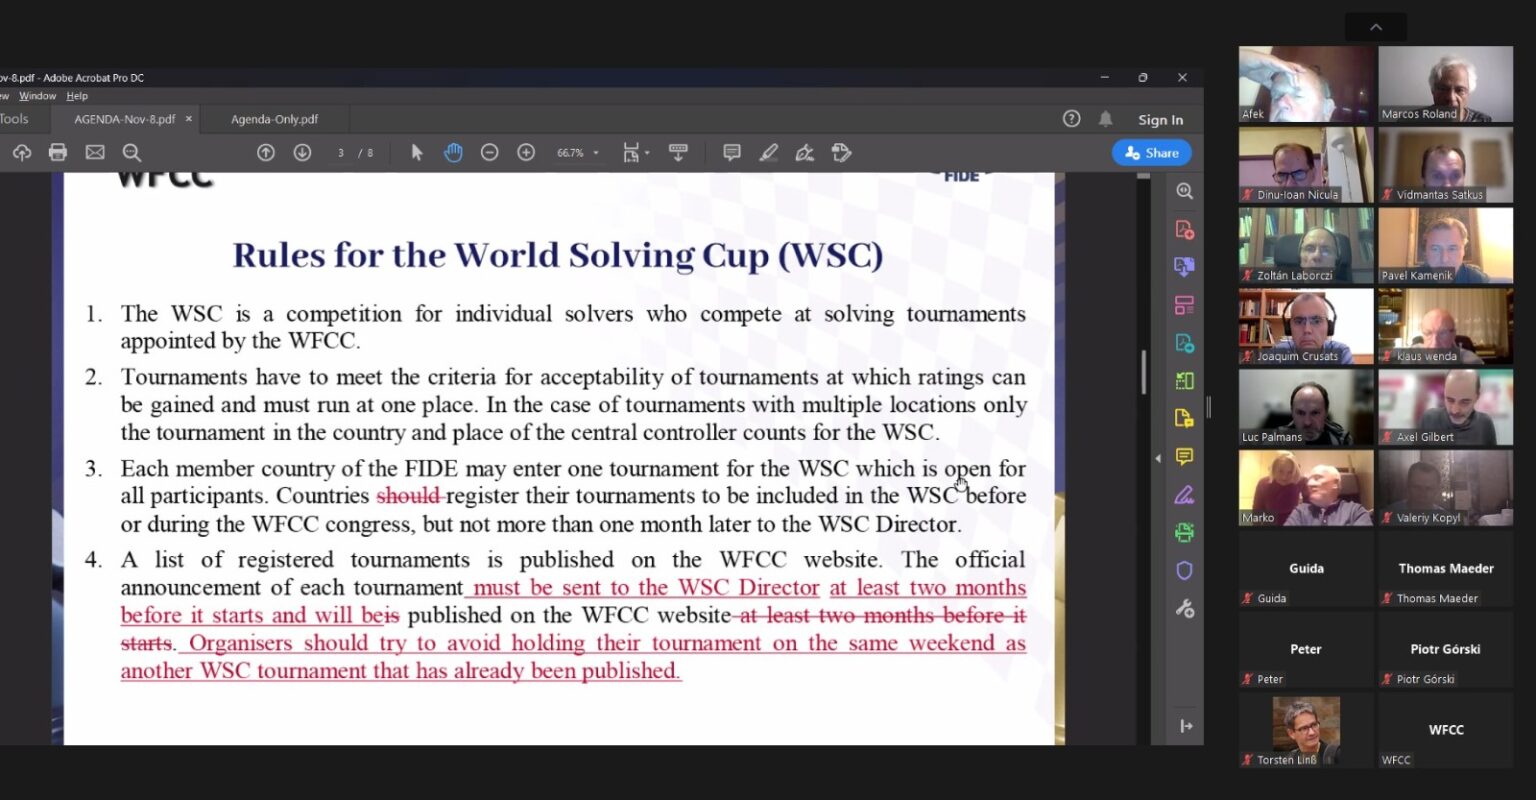
Task: Open the print dialog from the toolbar
Action: [x=57, y=152]
